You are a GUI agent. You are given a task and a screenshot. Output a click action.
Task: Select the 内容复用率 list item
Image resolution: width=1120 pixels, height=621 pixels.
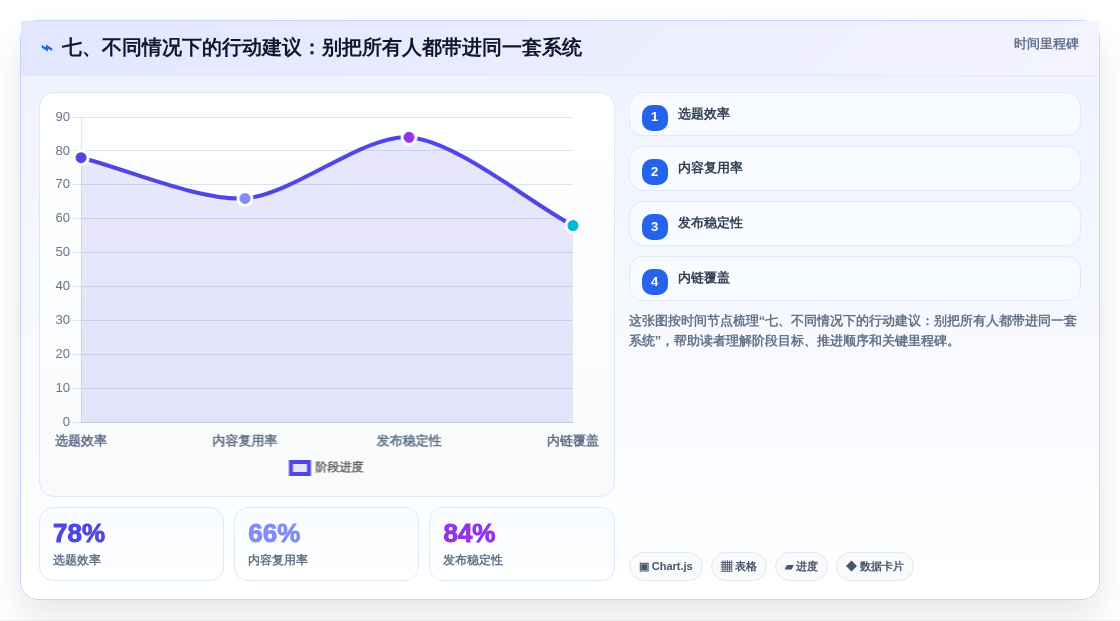point(854,169)
